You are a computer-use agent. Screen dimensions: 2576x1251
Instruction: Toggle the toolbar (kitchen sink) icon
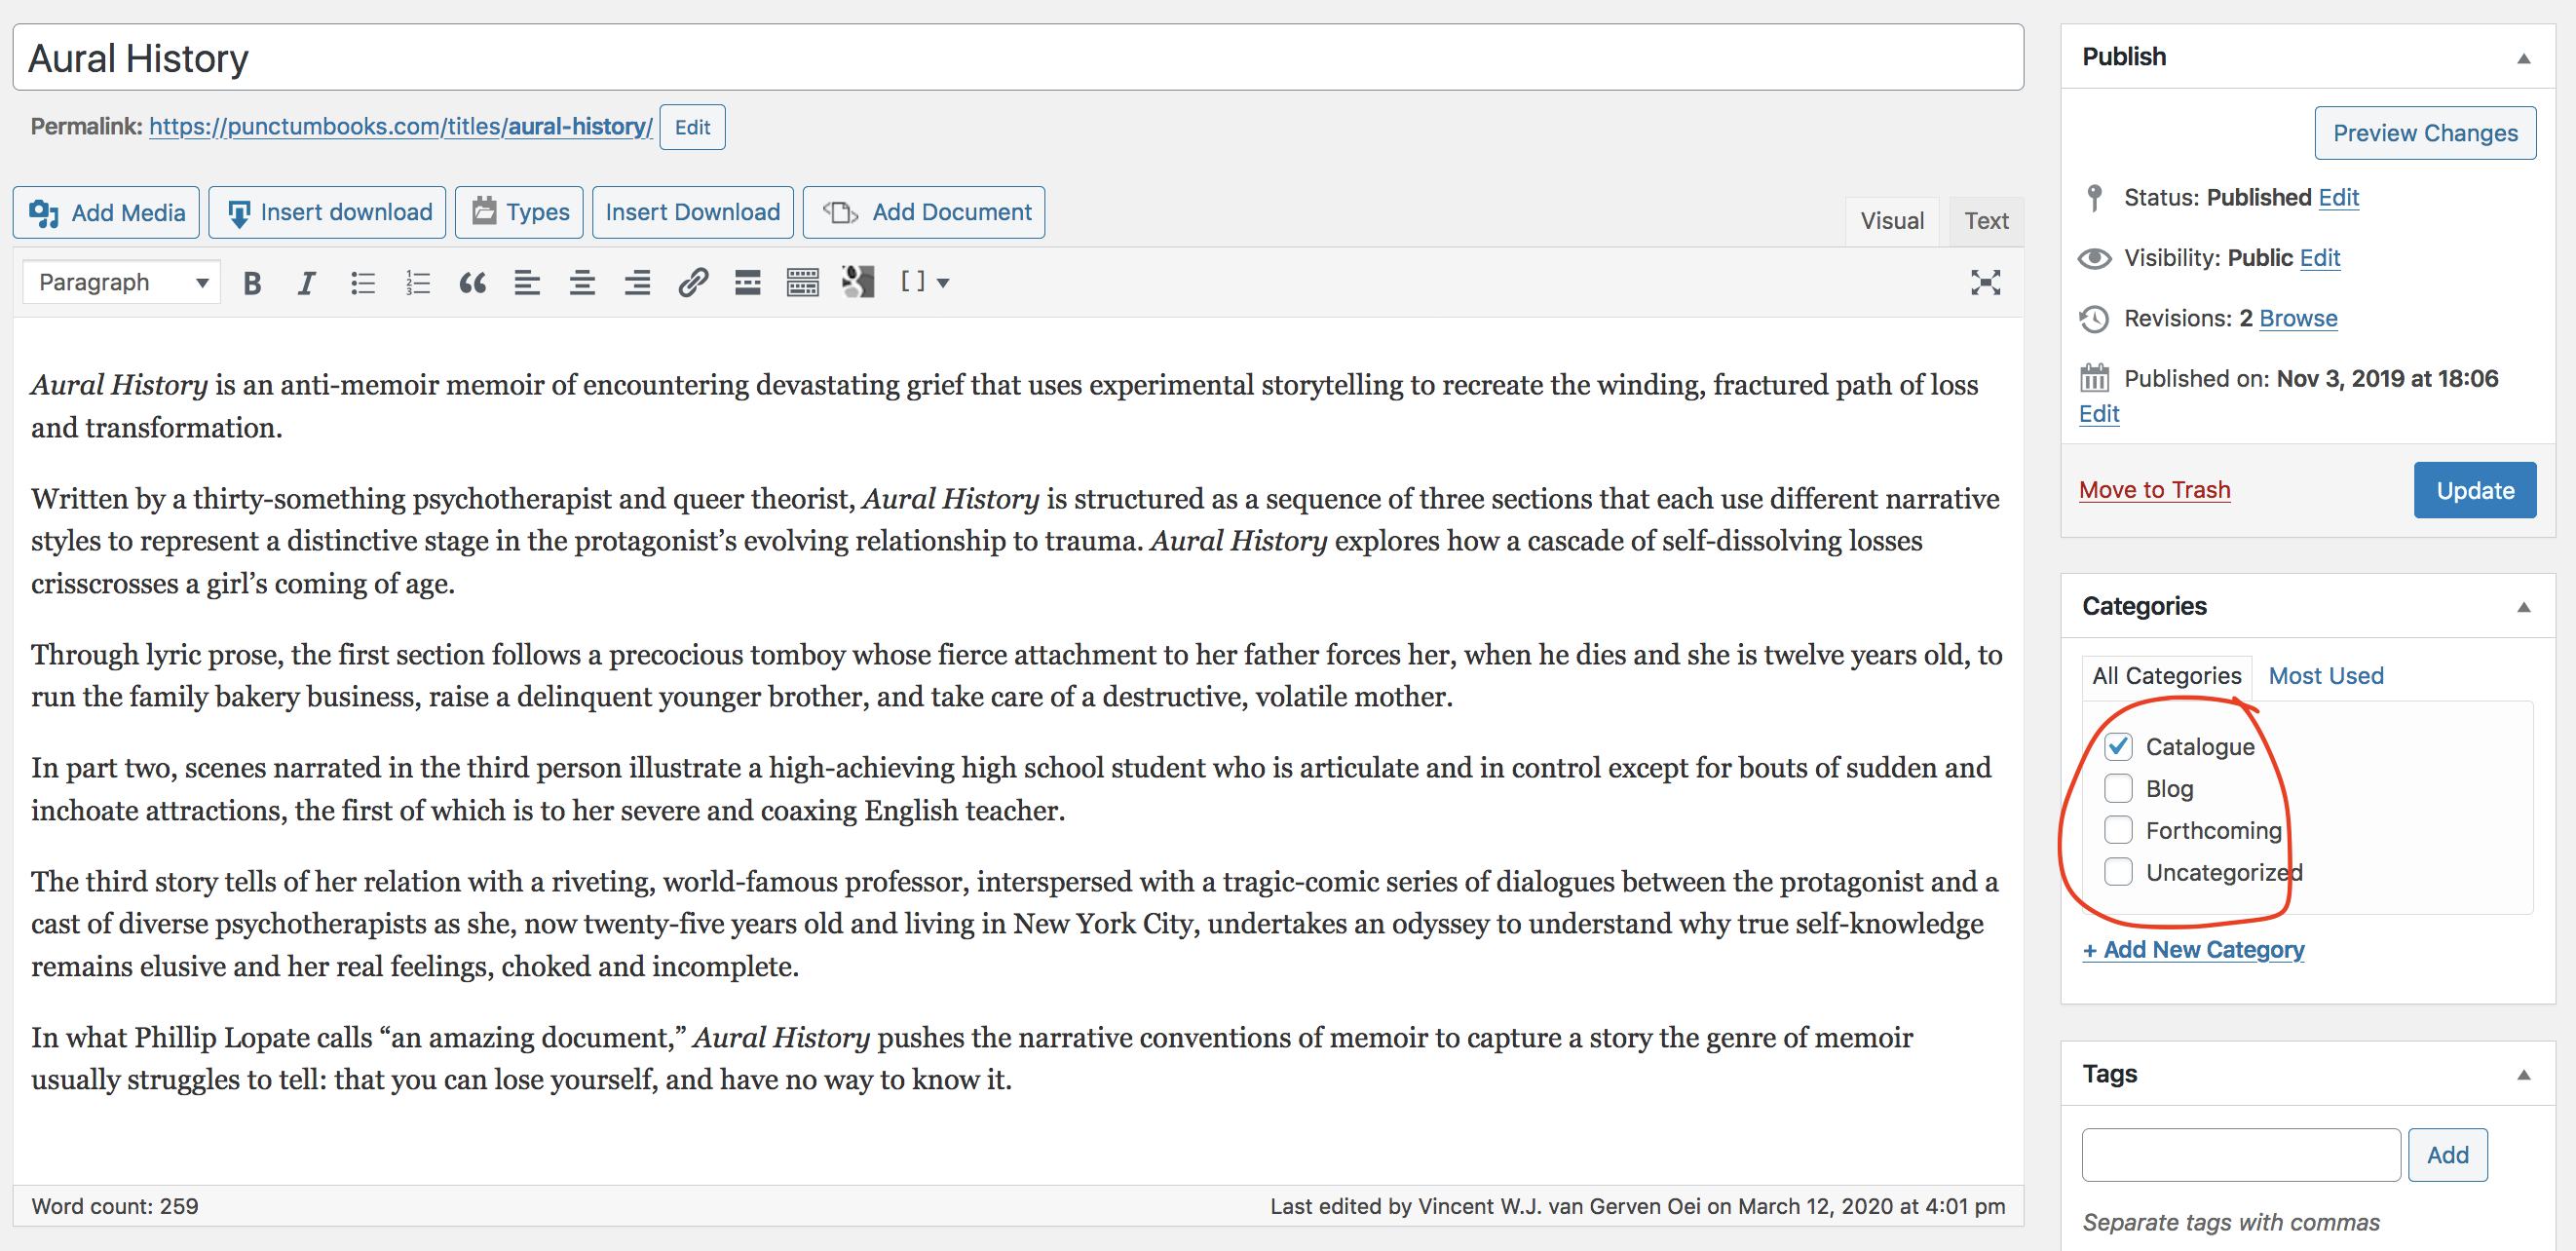[x=802, y=283]
